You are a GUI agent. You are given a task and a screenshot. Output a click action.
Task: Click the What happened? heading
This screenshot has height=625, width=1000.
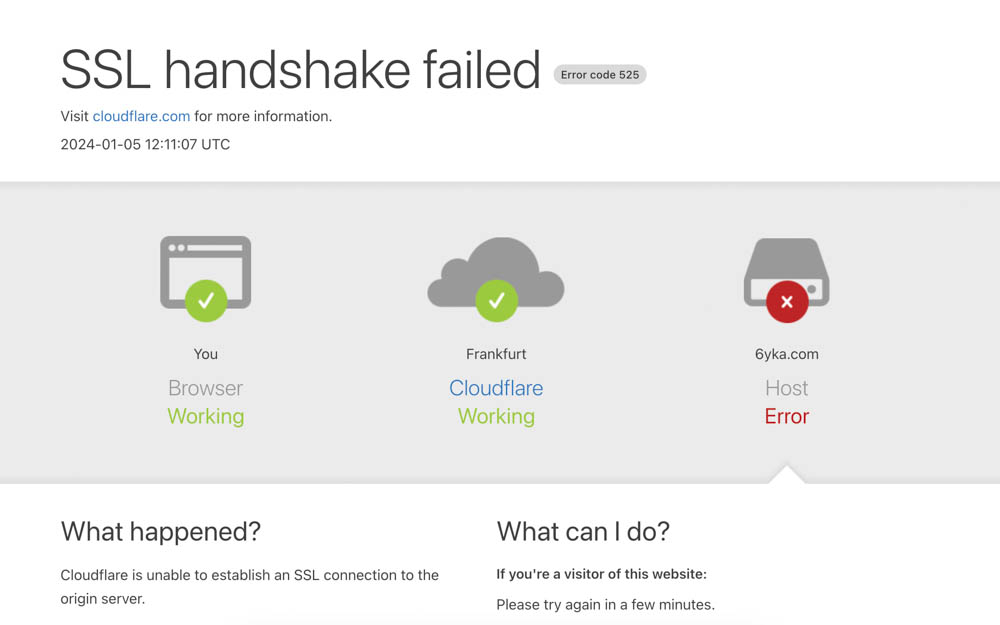[x=161, y=531]
